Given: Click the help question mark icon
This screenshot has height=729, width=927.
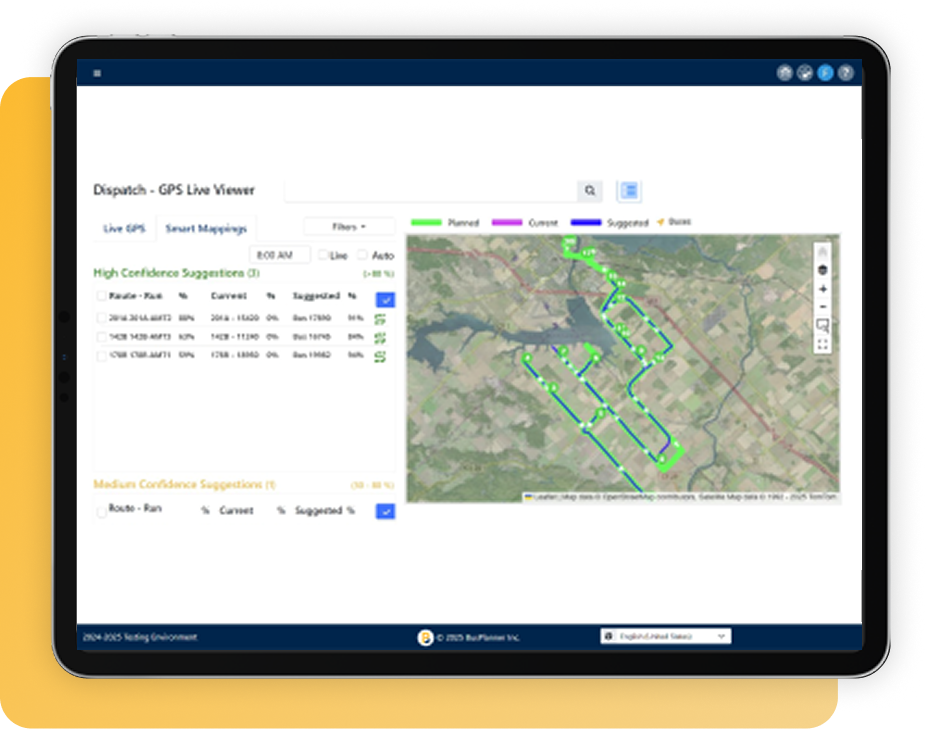Looking at the screenshot, I should 845,73.
